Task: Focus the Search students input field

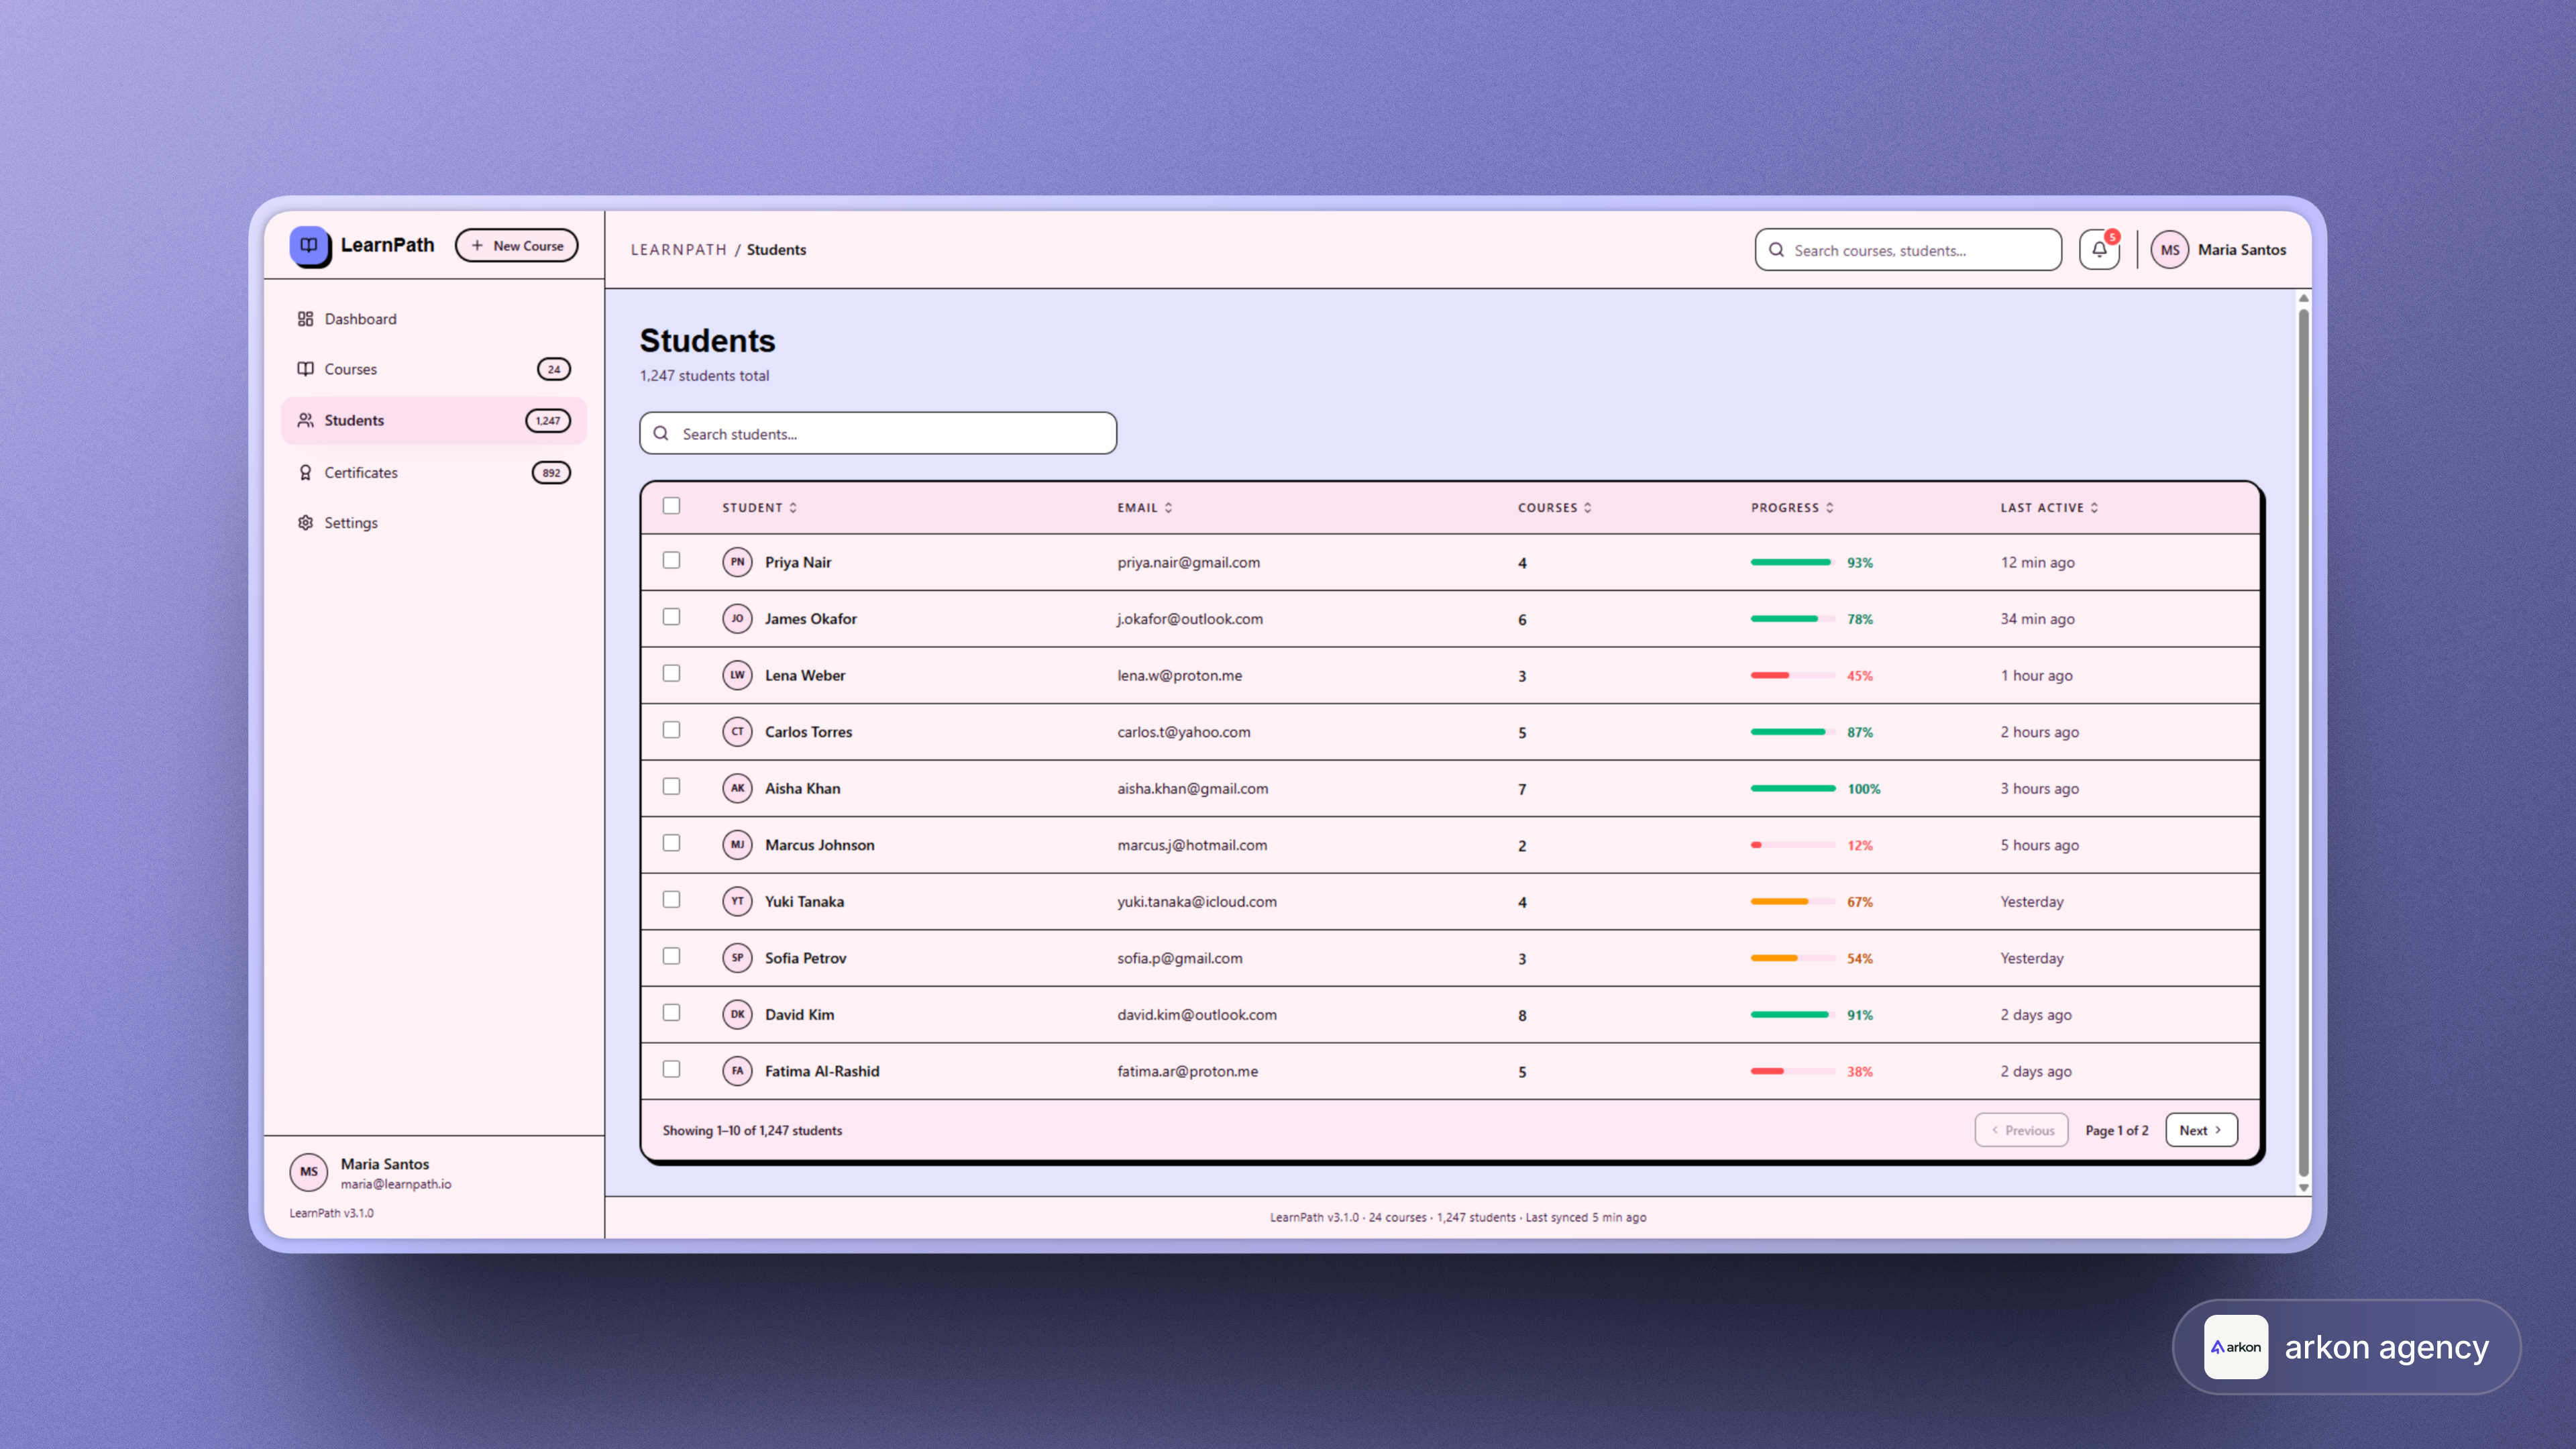Action: 878,434
